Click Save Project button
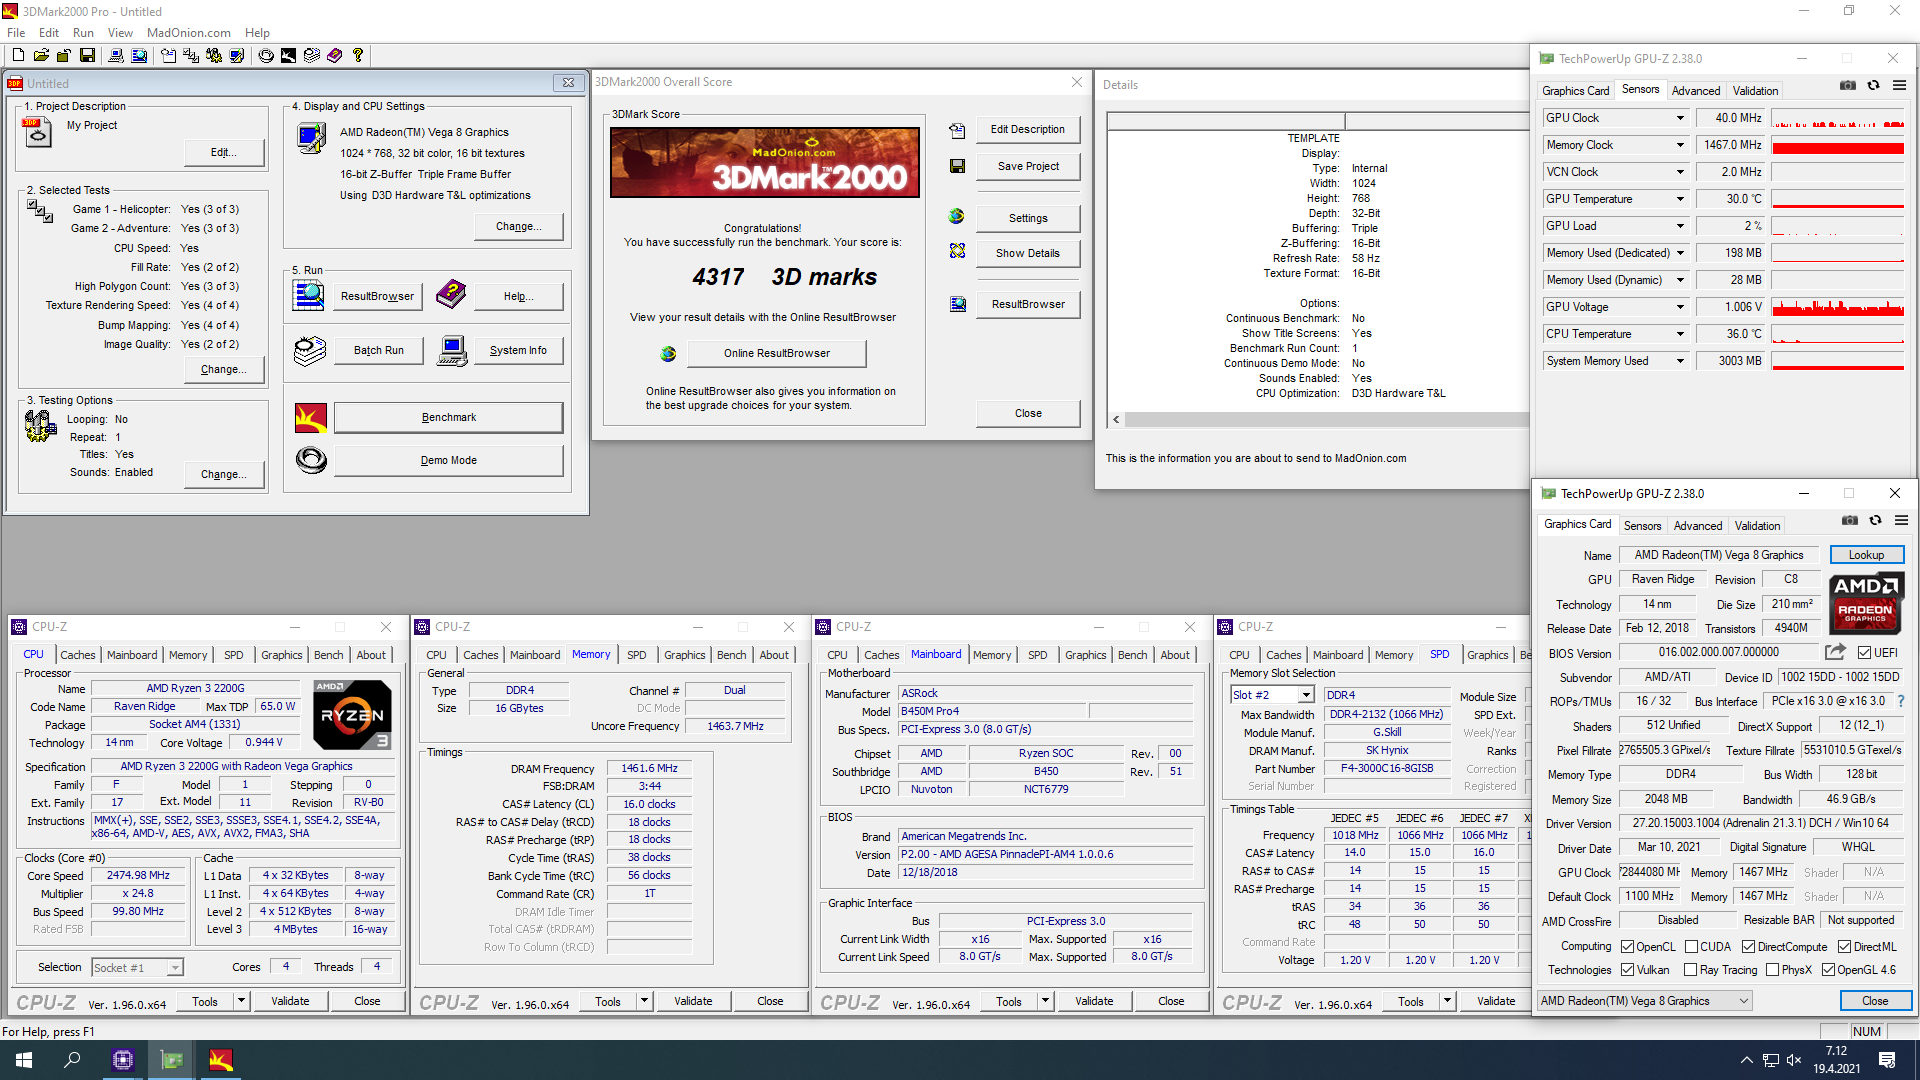The height and width of the screenshot is (1080, 1920). pyautogui.click(x=1027, y=166)
